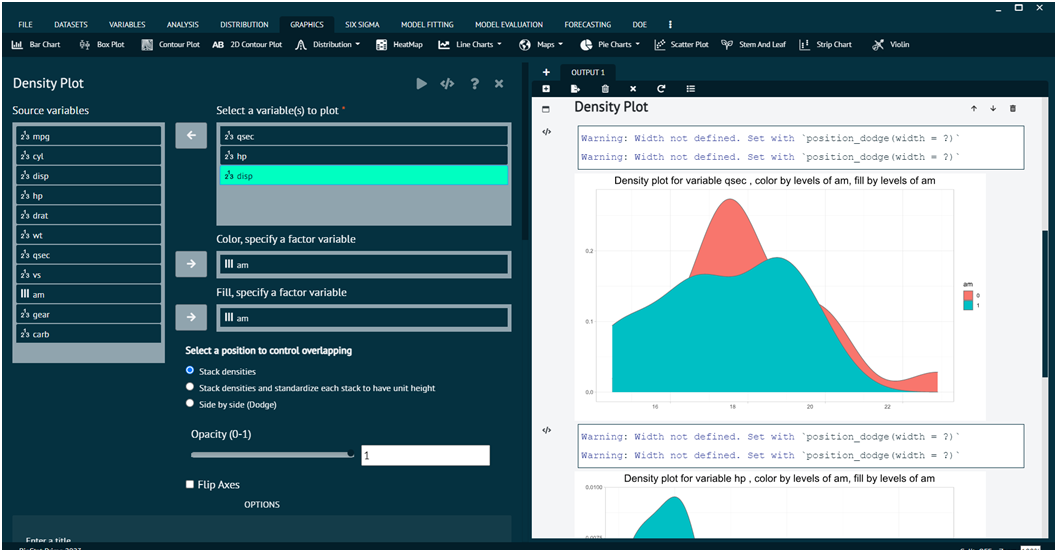1057x552 pixels.
Task: Toggle code view above the hp plot
Action: coord(547,430)
